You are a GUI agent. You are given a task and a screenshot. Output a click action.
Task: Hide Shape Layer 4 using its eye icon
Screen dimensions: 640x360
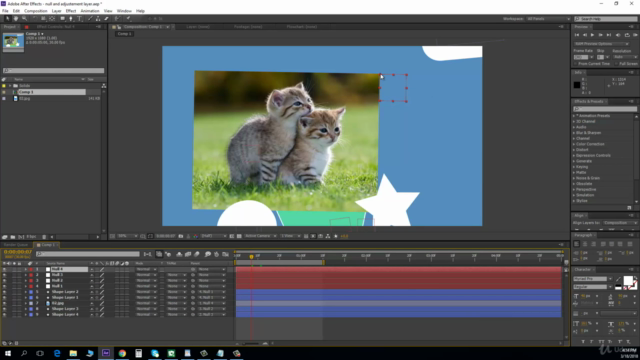pos(4,315)
